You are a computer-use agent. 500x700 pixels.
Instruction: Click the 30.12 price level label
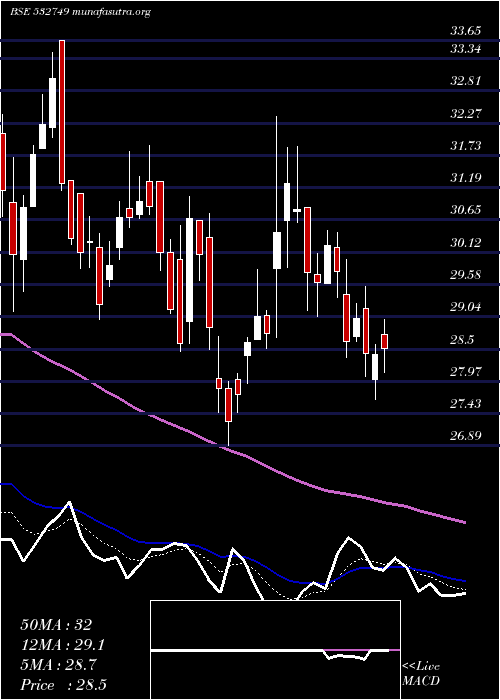pyautogui.click(x=466, y=243)
